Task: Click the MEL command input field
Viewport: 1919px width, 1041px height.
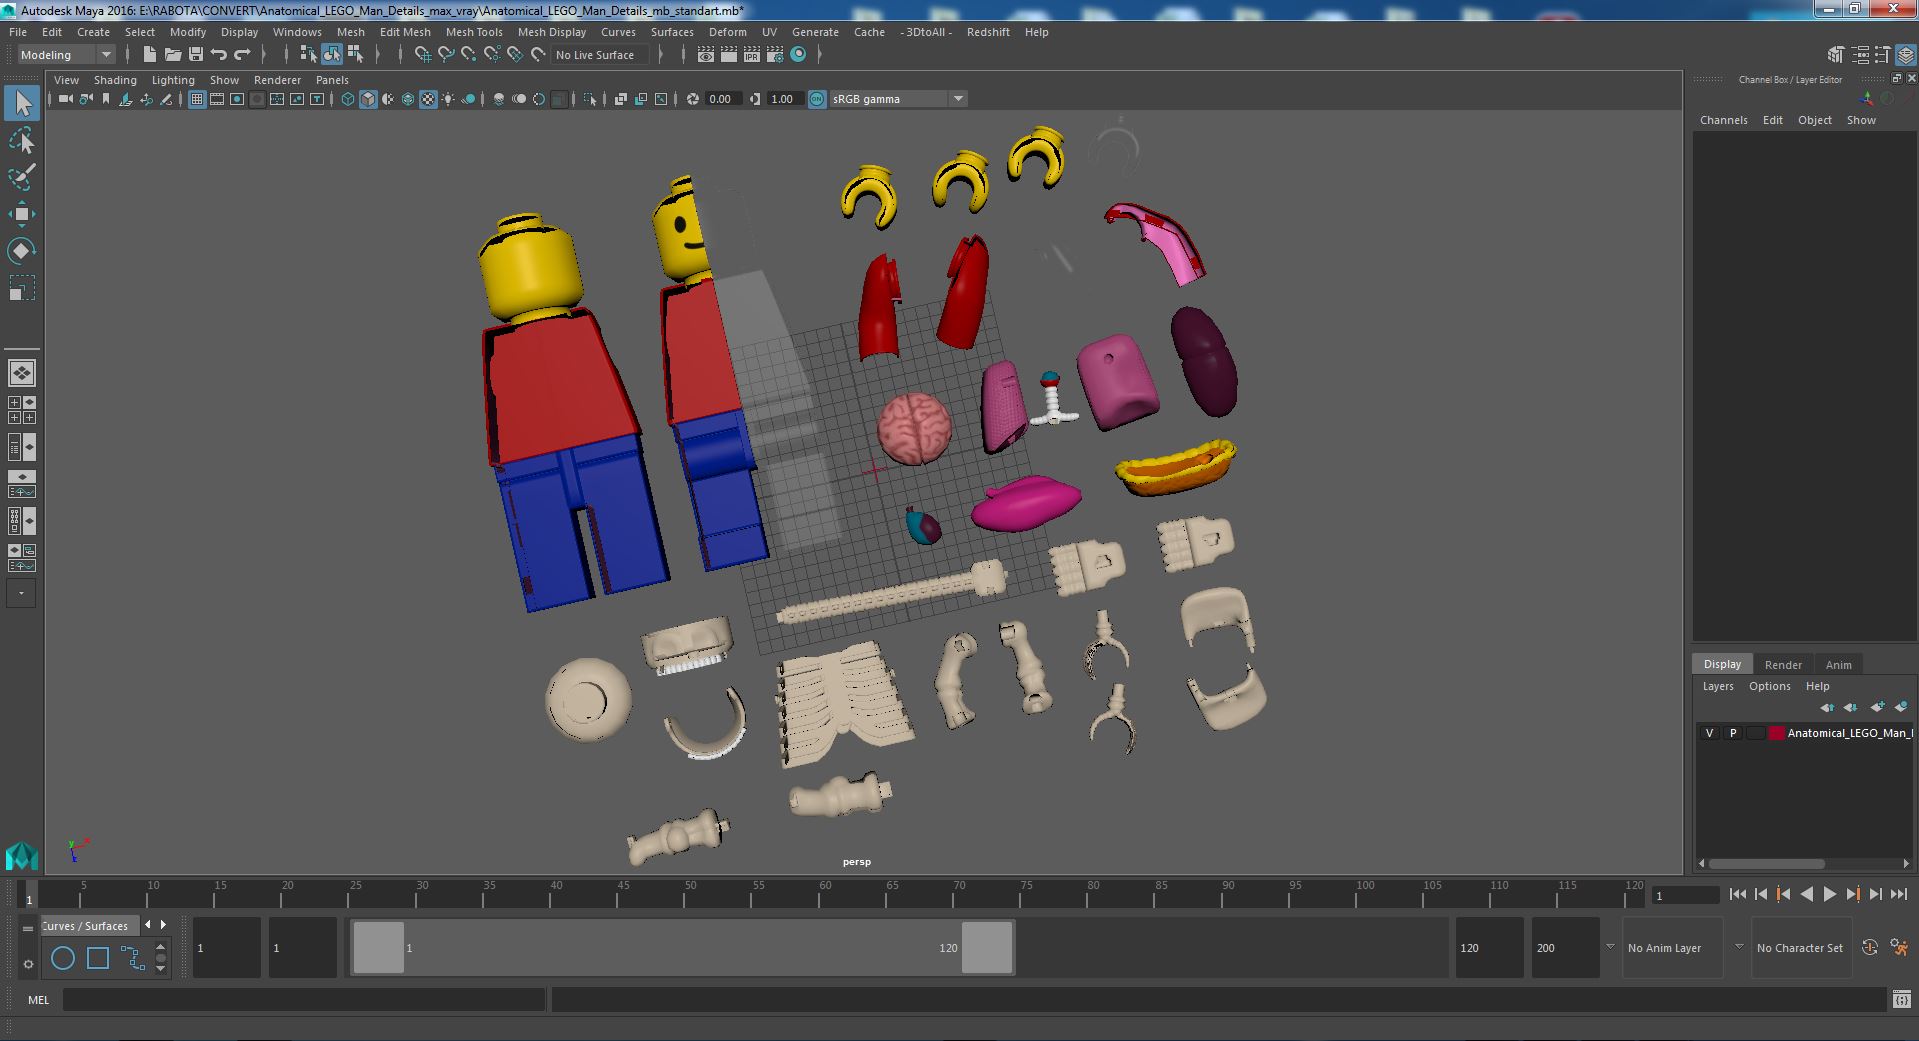Action: (304, 999)
